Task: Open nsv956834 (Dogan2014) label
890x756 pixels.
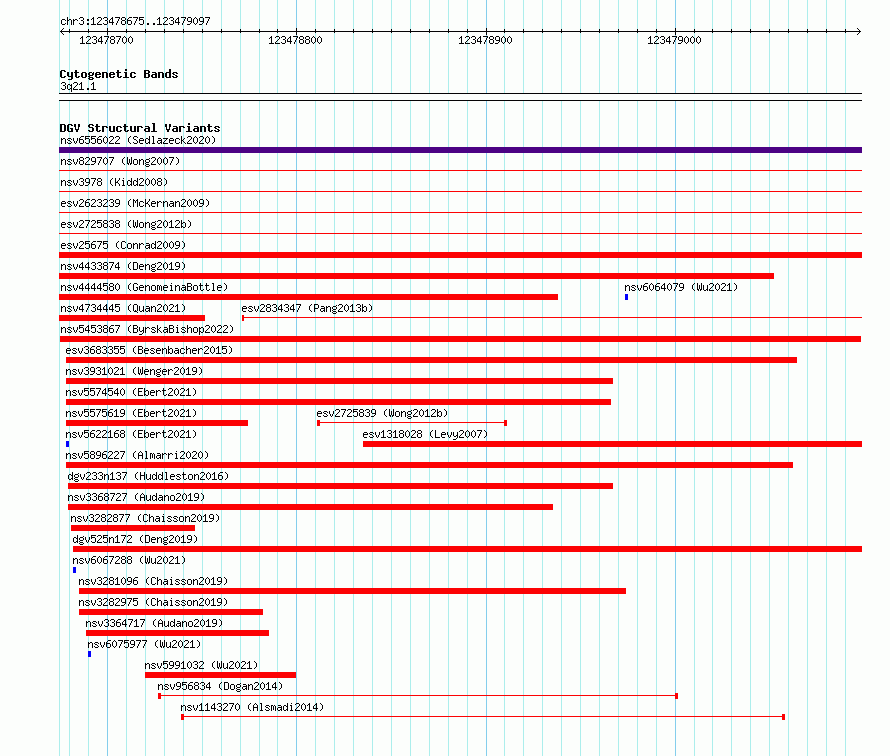Action: [x=220, y=686]
